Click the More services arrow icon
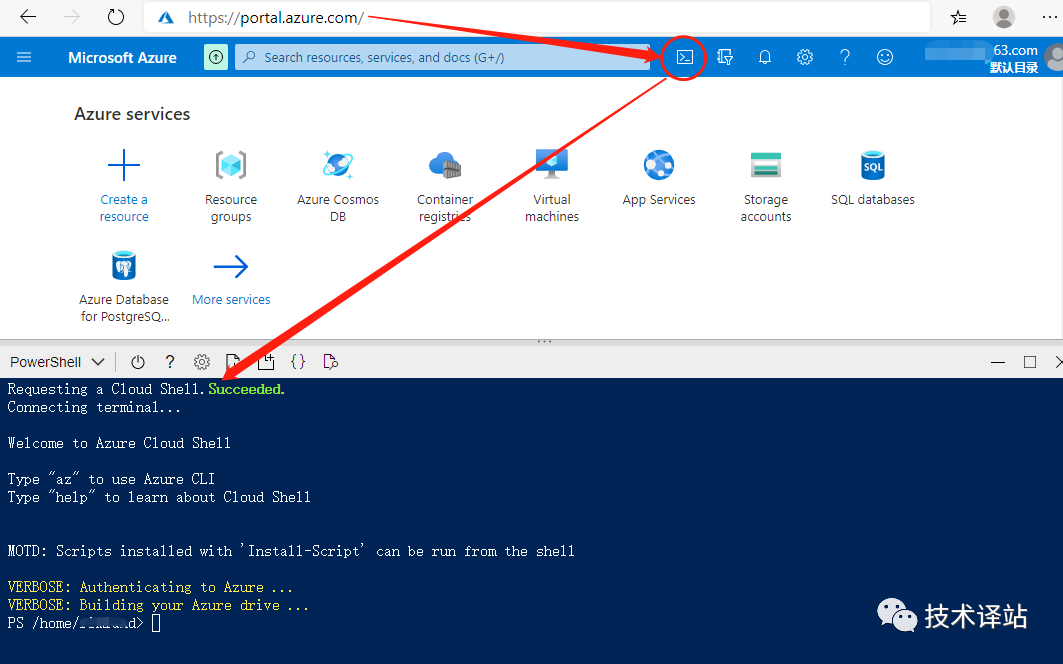Viewport: 1063px width, 664px height. pyautogui.click(x=231, y=267)
